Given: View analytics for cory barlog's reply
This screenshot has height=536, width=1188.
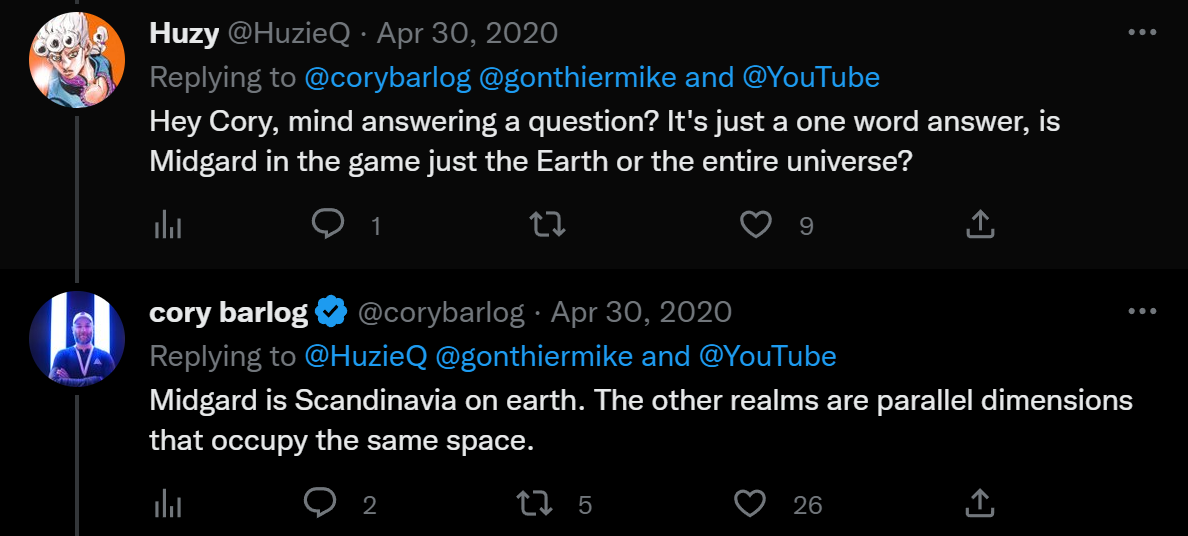Looking at the screenshot, I should 168,504.
